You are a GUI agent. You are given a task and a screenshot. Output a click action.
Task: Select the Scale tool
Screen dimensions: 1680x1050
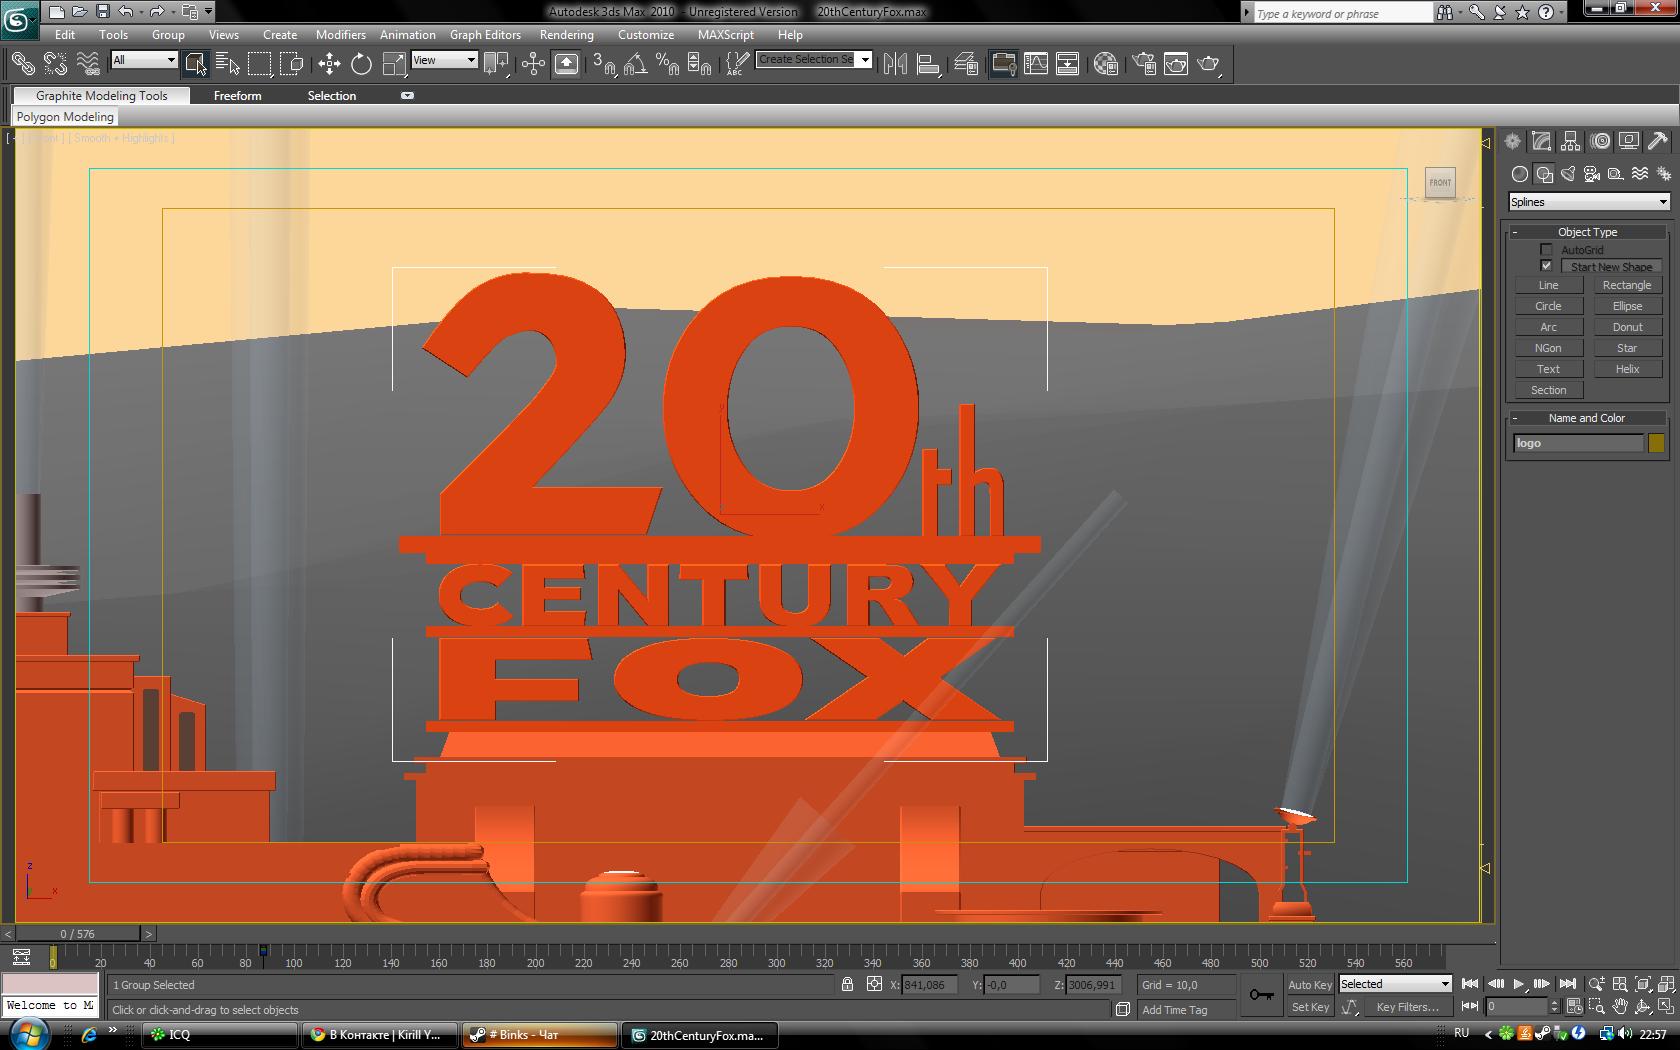click(394, 64)
